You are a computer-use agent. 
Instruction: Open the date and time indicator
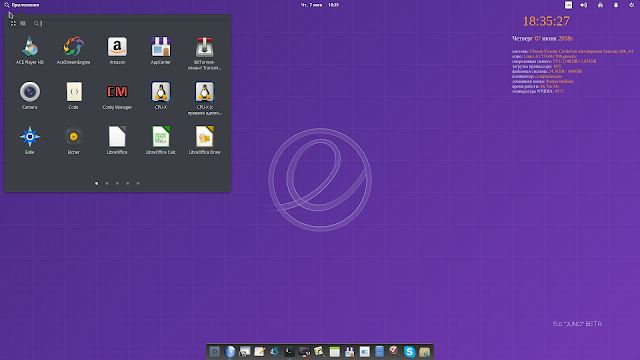click(320, 5)
